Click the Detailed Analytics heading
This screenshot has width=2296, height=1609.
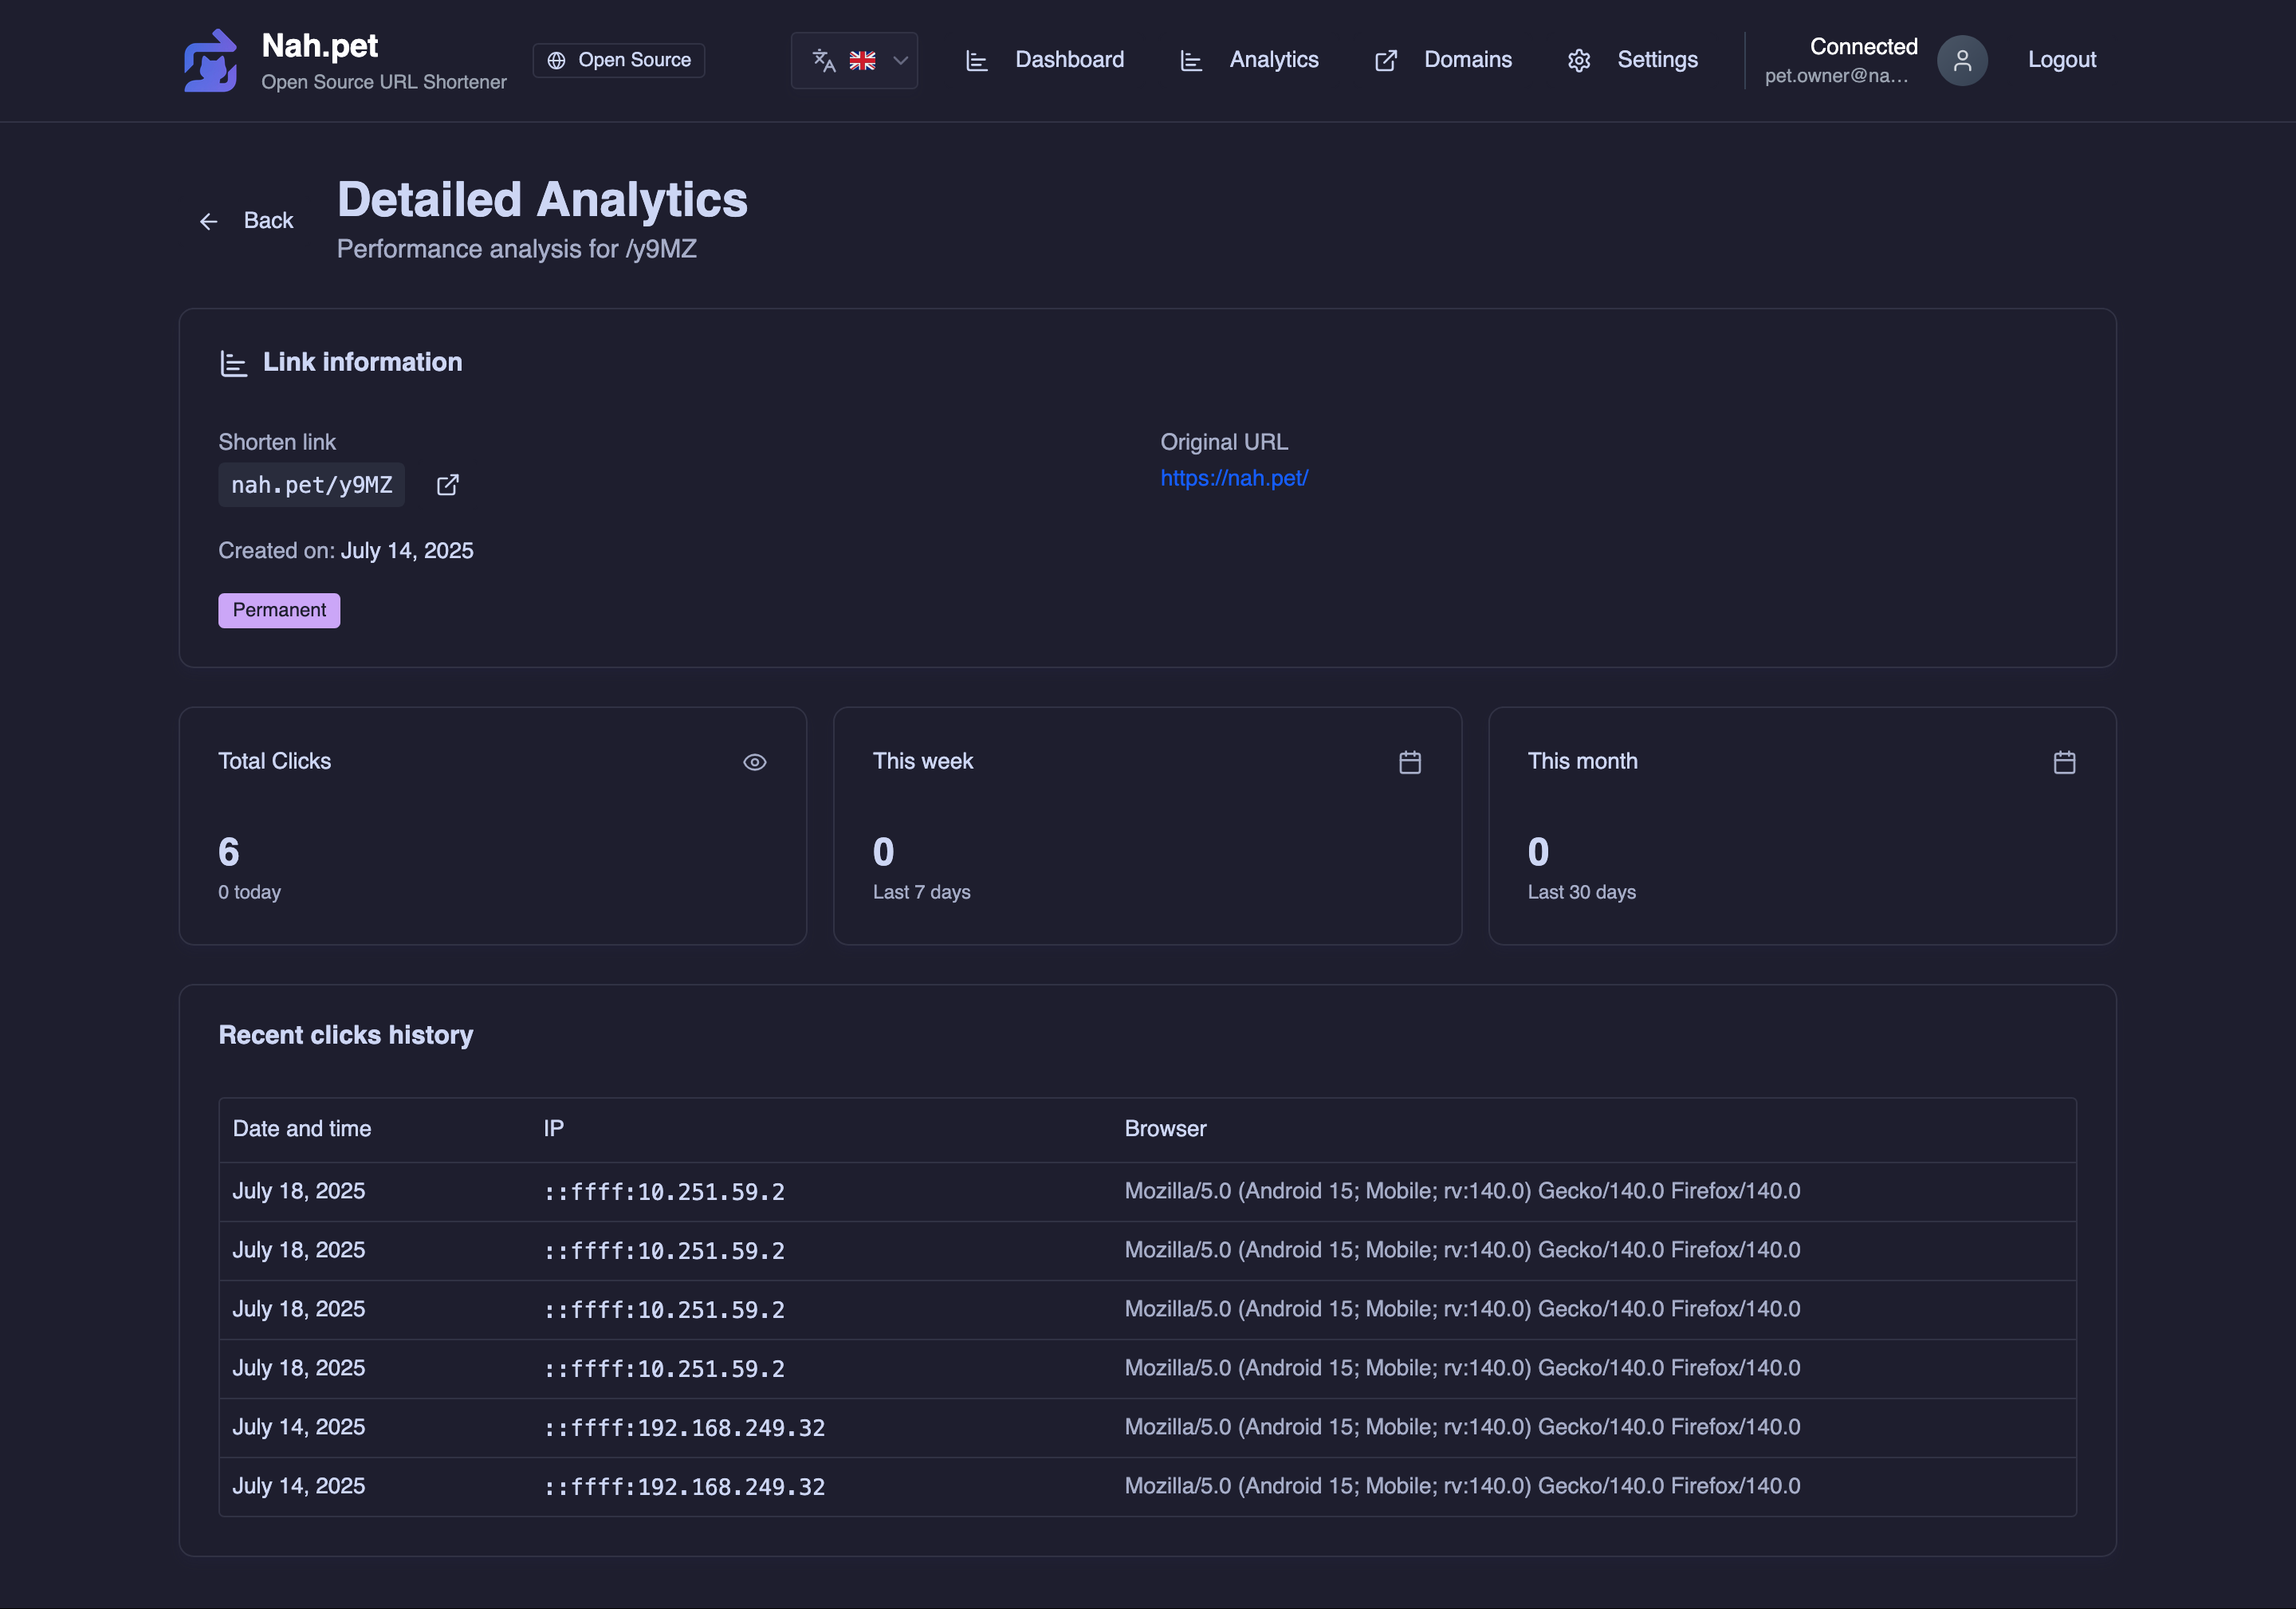point(542,200)
